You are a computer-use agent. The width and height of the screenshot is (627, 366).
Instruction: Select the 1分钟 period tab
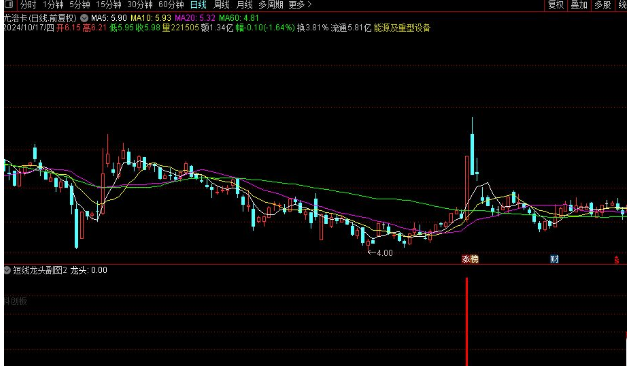pos(53,5)
